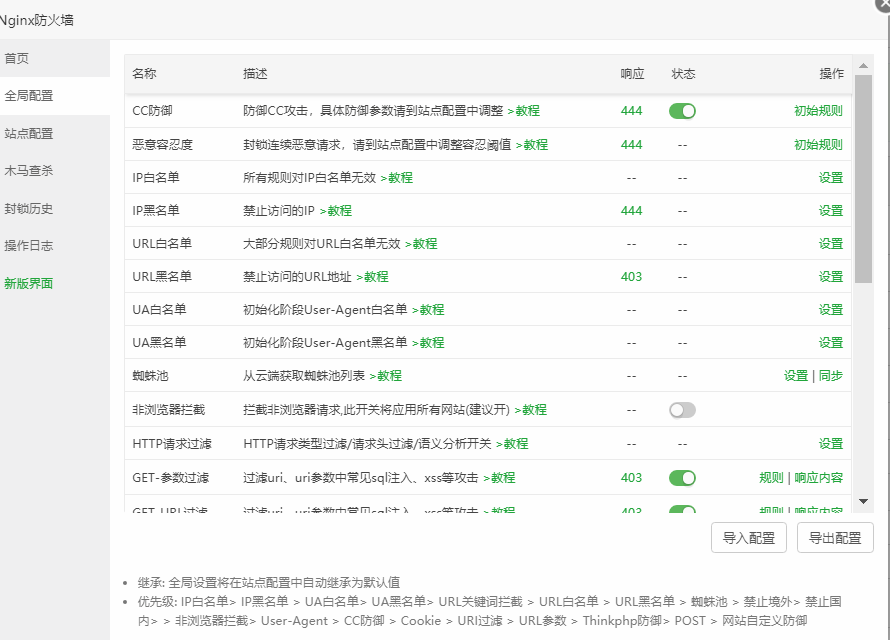
Task: Open 初始规则 for 恶意容忍度 row
Action: [x=818, y=145]
